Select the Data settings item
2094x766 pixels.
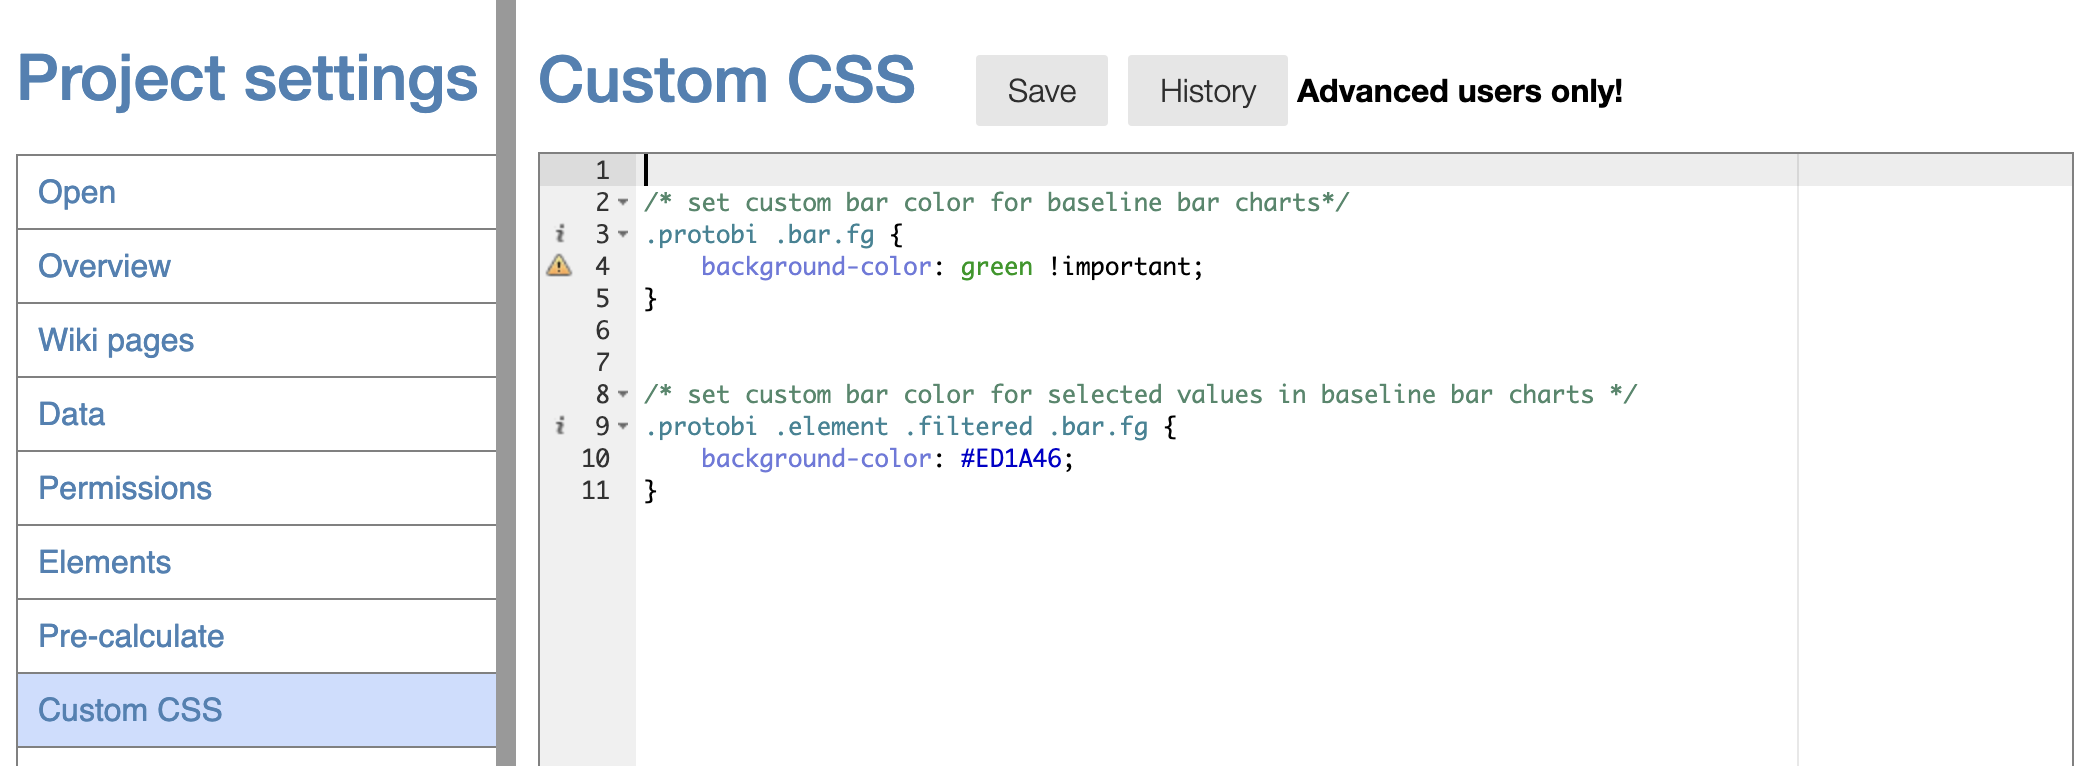click(x=72, y=414)
